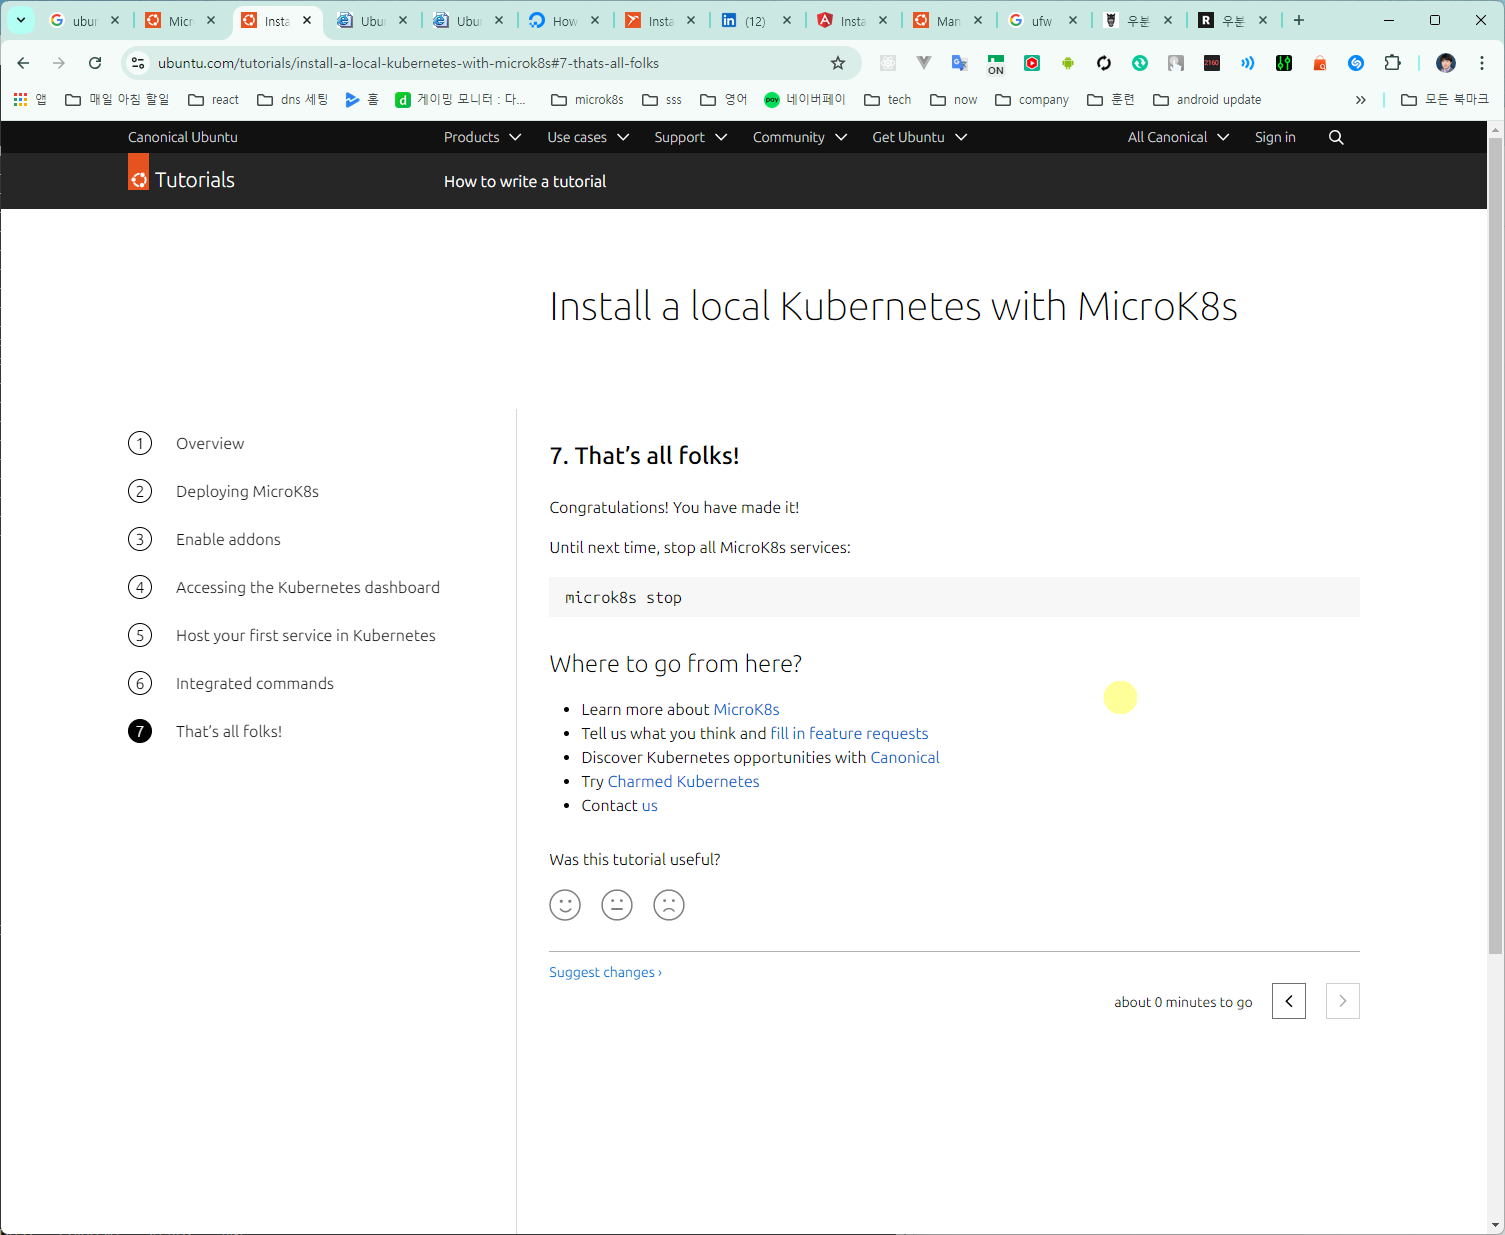Click the Sign in link
The image size is (1505, 1235).
click(x=1275, y=137)
